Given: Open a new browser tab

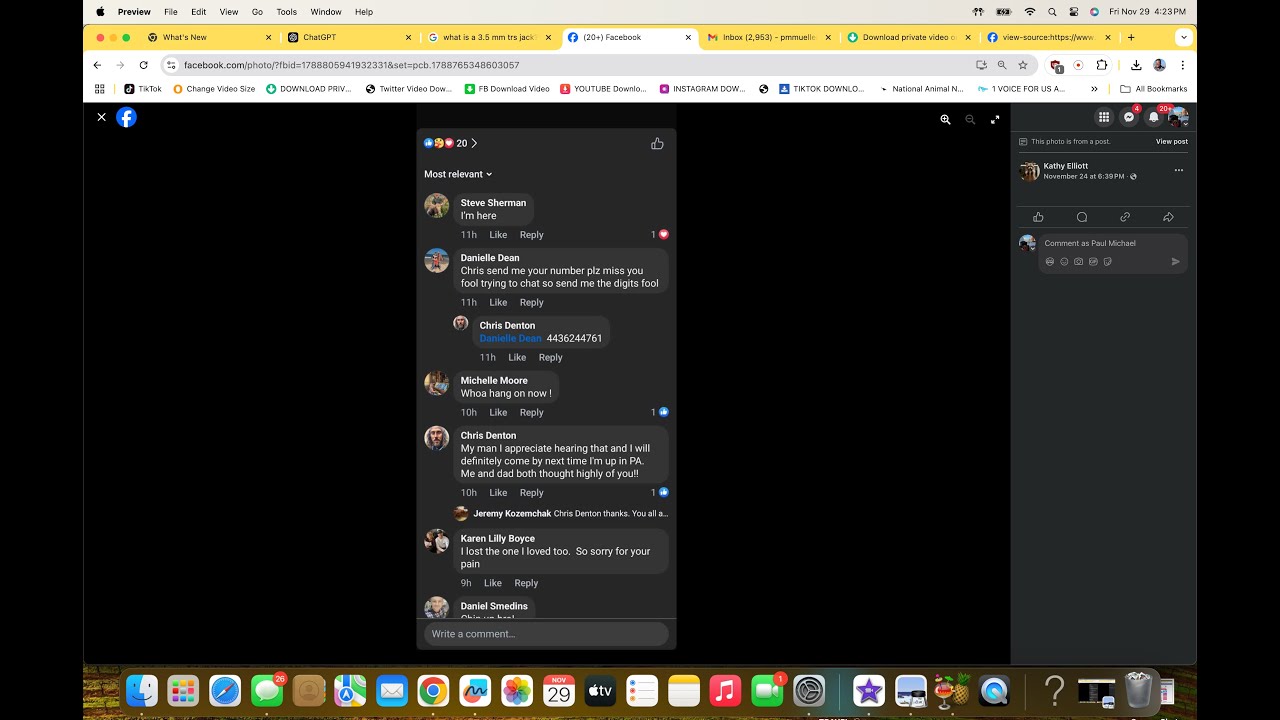Looking at the screenshot, I should click(x=1131, y=37).
